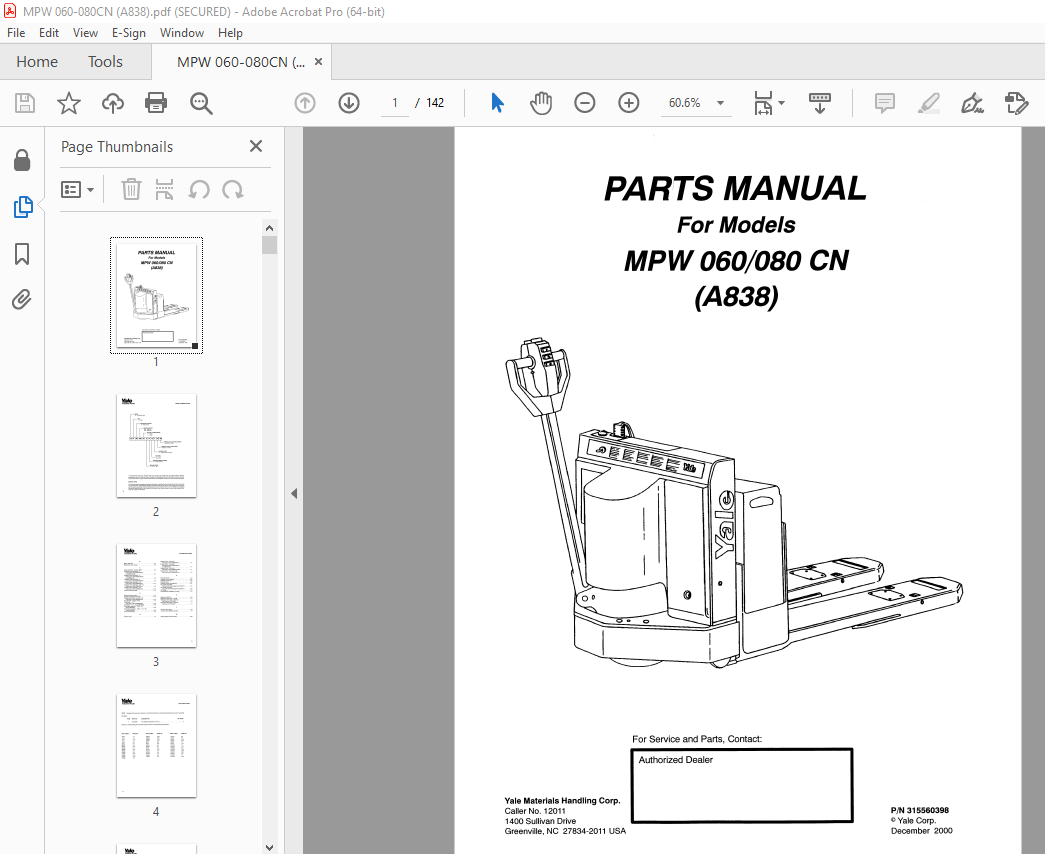The width and height of the screenshot is (1045, 854).
Task: Open the Attachments paperclip panel
Action: pyautogui.click(x=21, y=300)
